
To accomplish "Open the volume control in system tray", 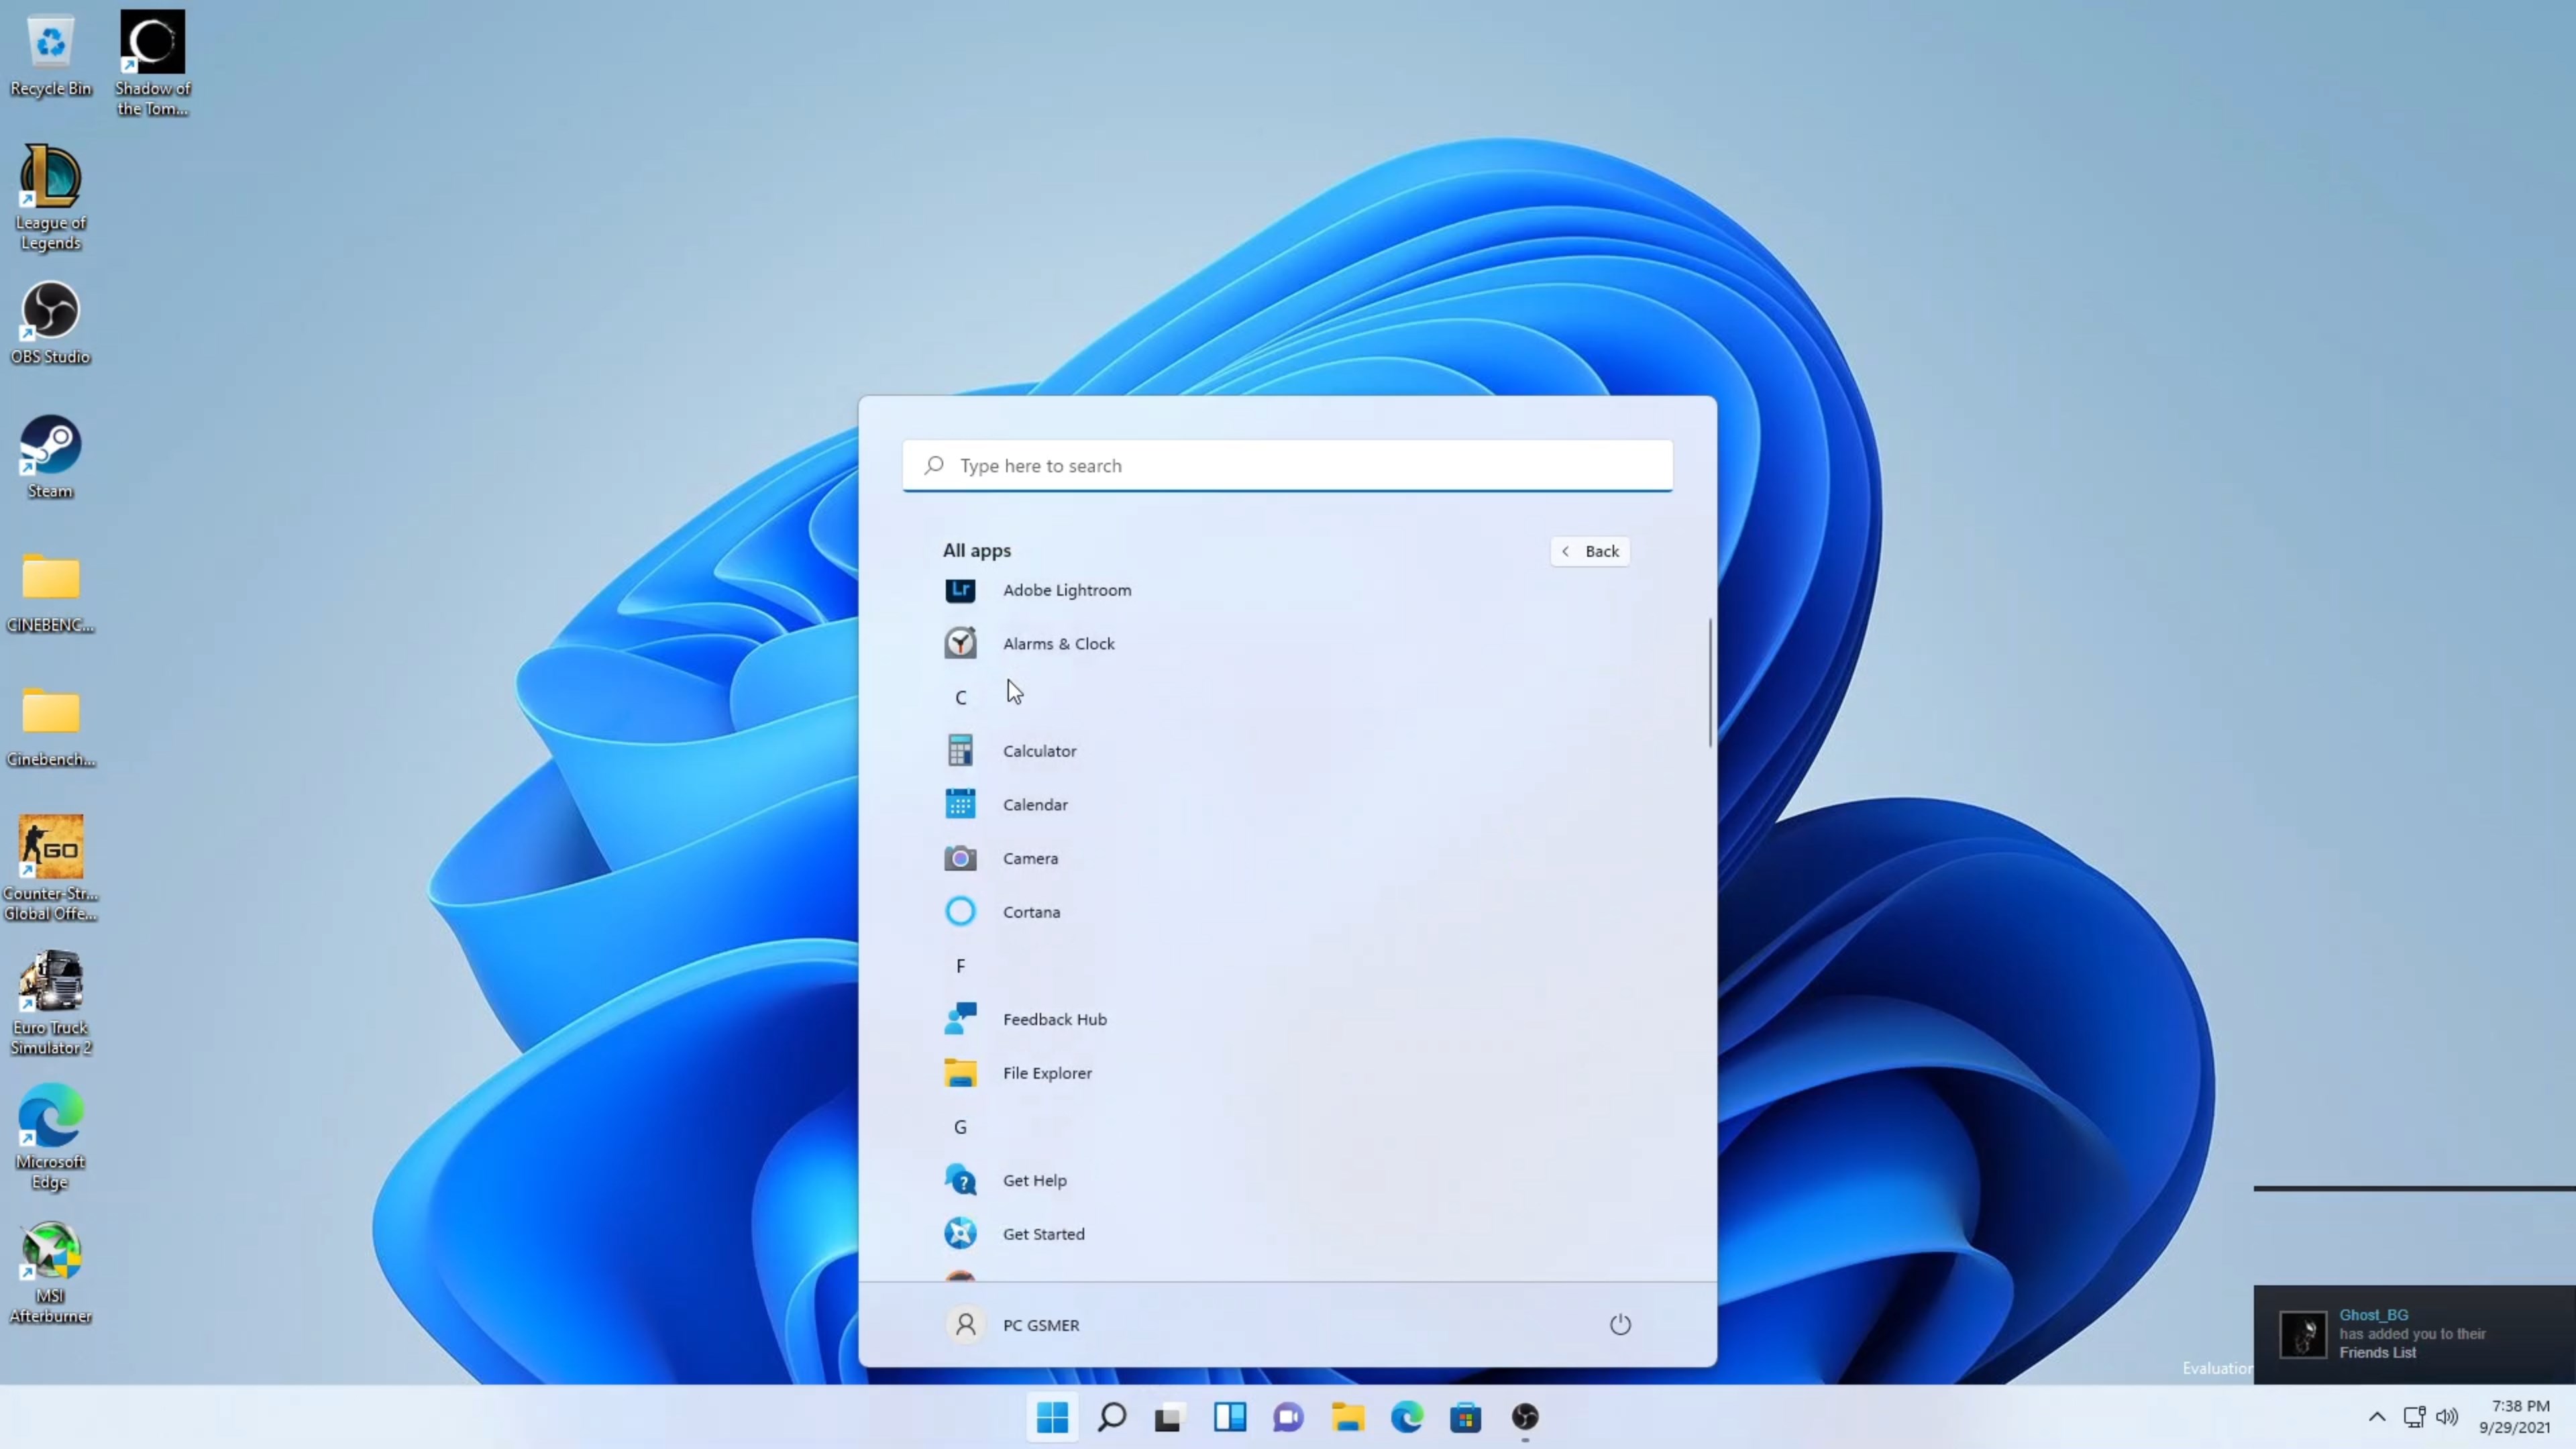I will 2447,1417.
